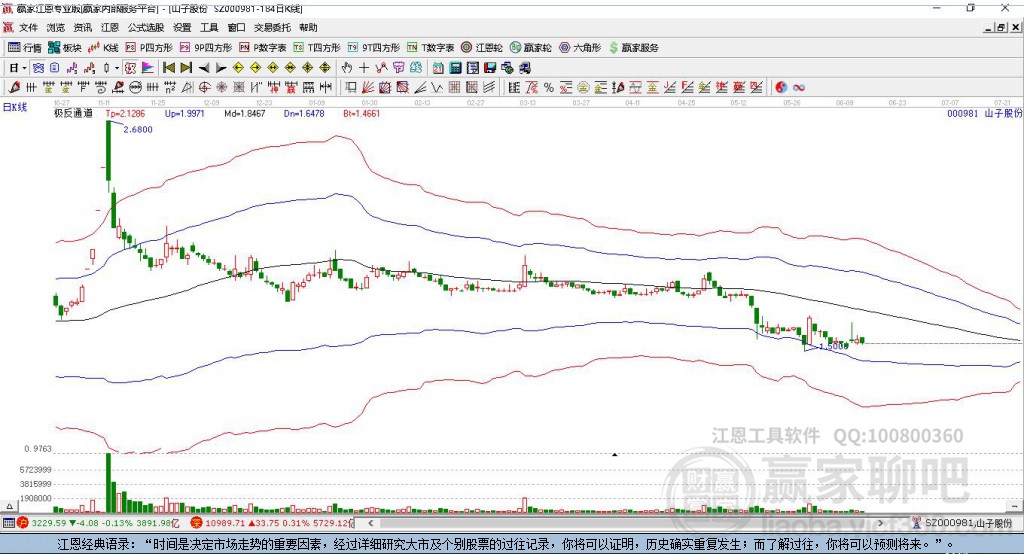Jump to last bar with skip-forward icon
The height and width of the screenshot is (554, 1024).
tap(186, 68)
